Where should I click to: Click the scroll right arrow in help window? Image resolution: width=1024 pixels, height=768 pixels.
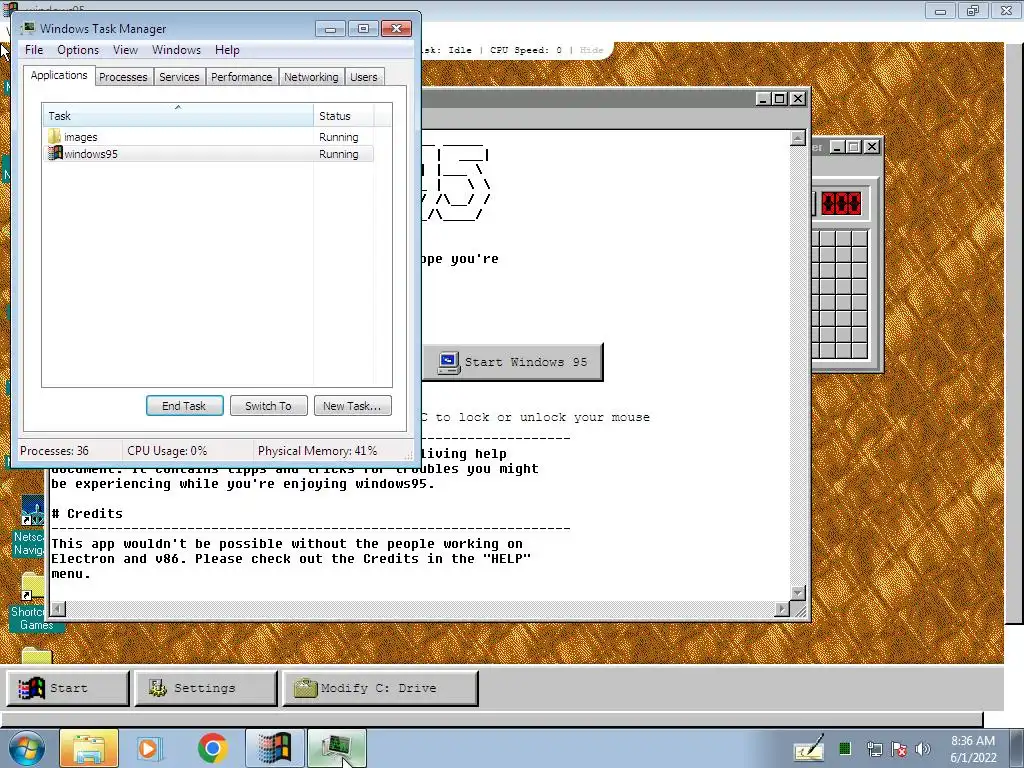click(x=782, y=609)
